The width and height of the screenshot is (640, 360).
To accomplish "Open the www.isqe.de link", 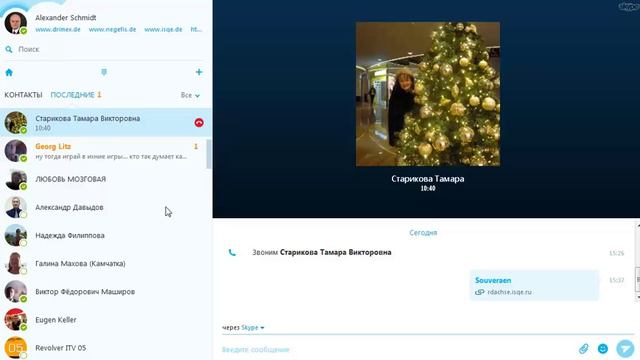I will click(x=163, y=29).
